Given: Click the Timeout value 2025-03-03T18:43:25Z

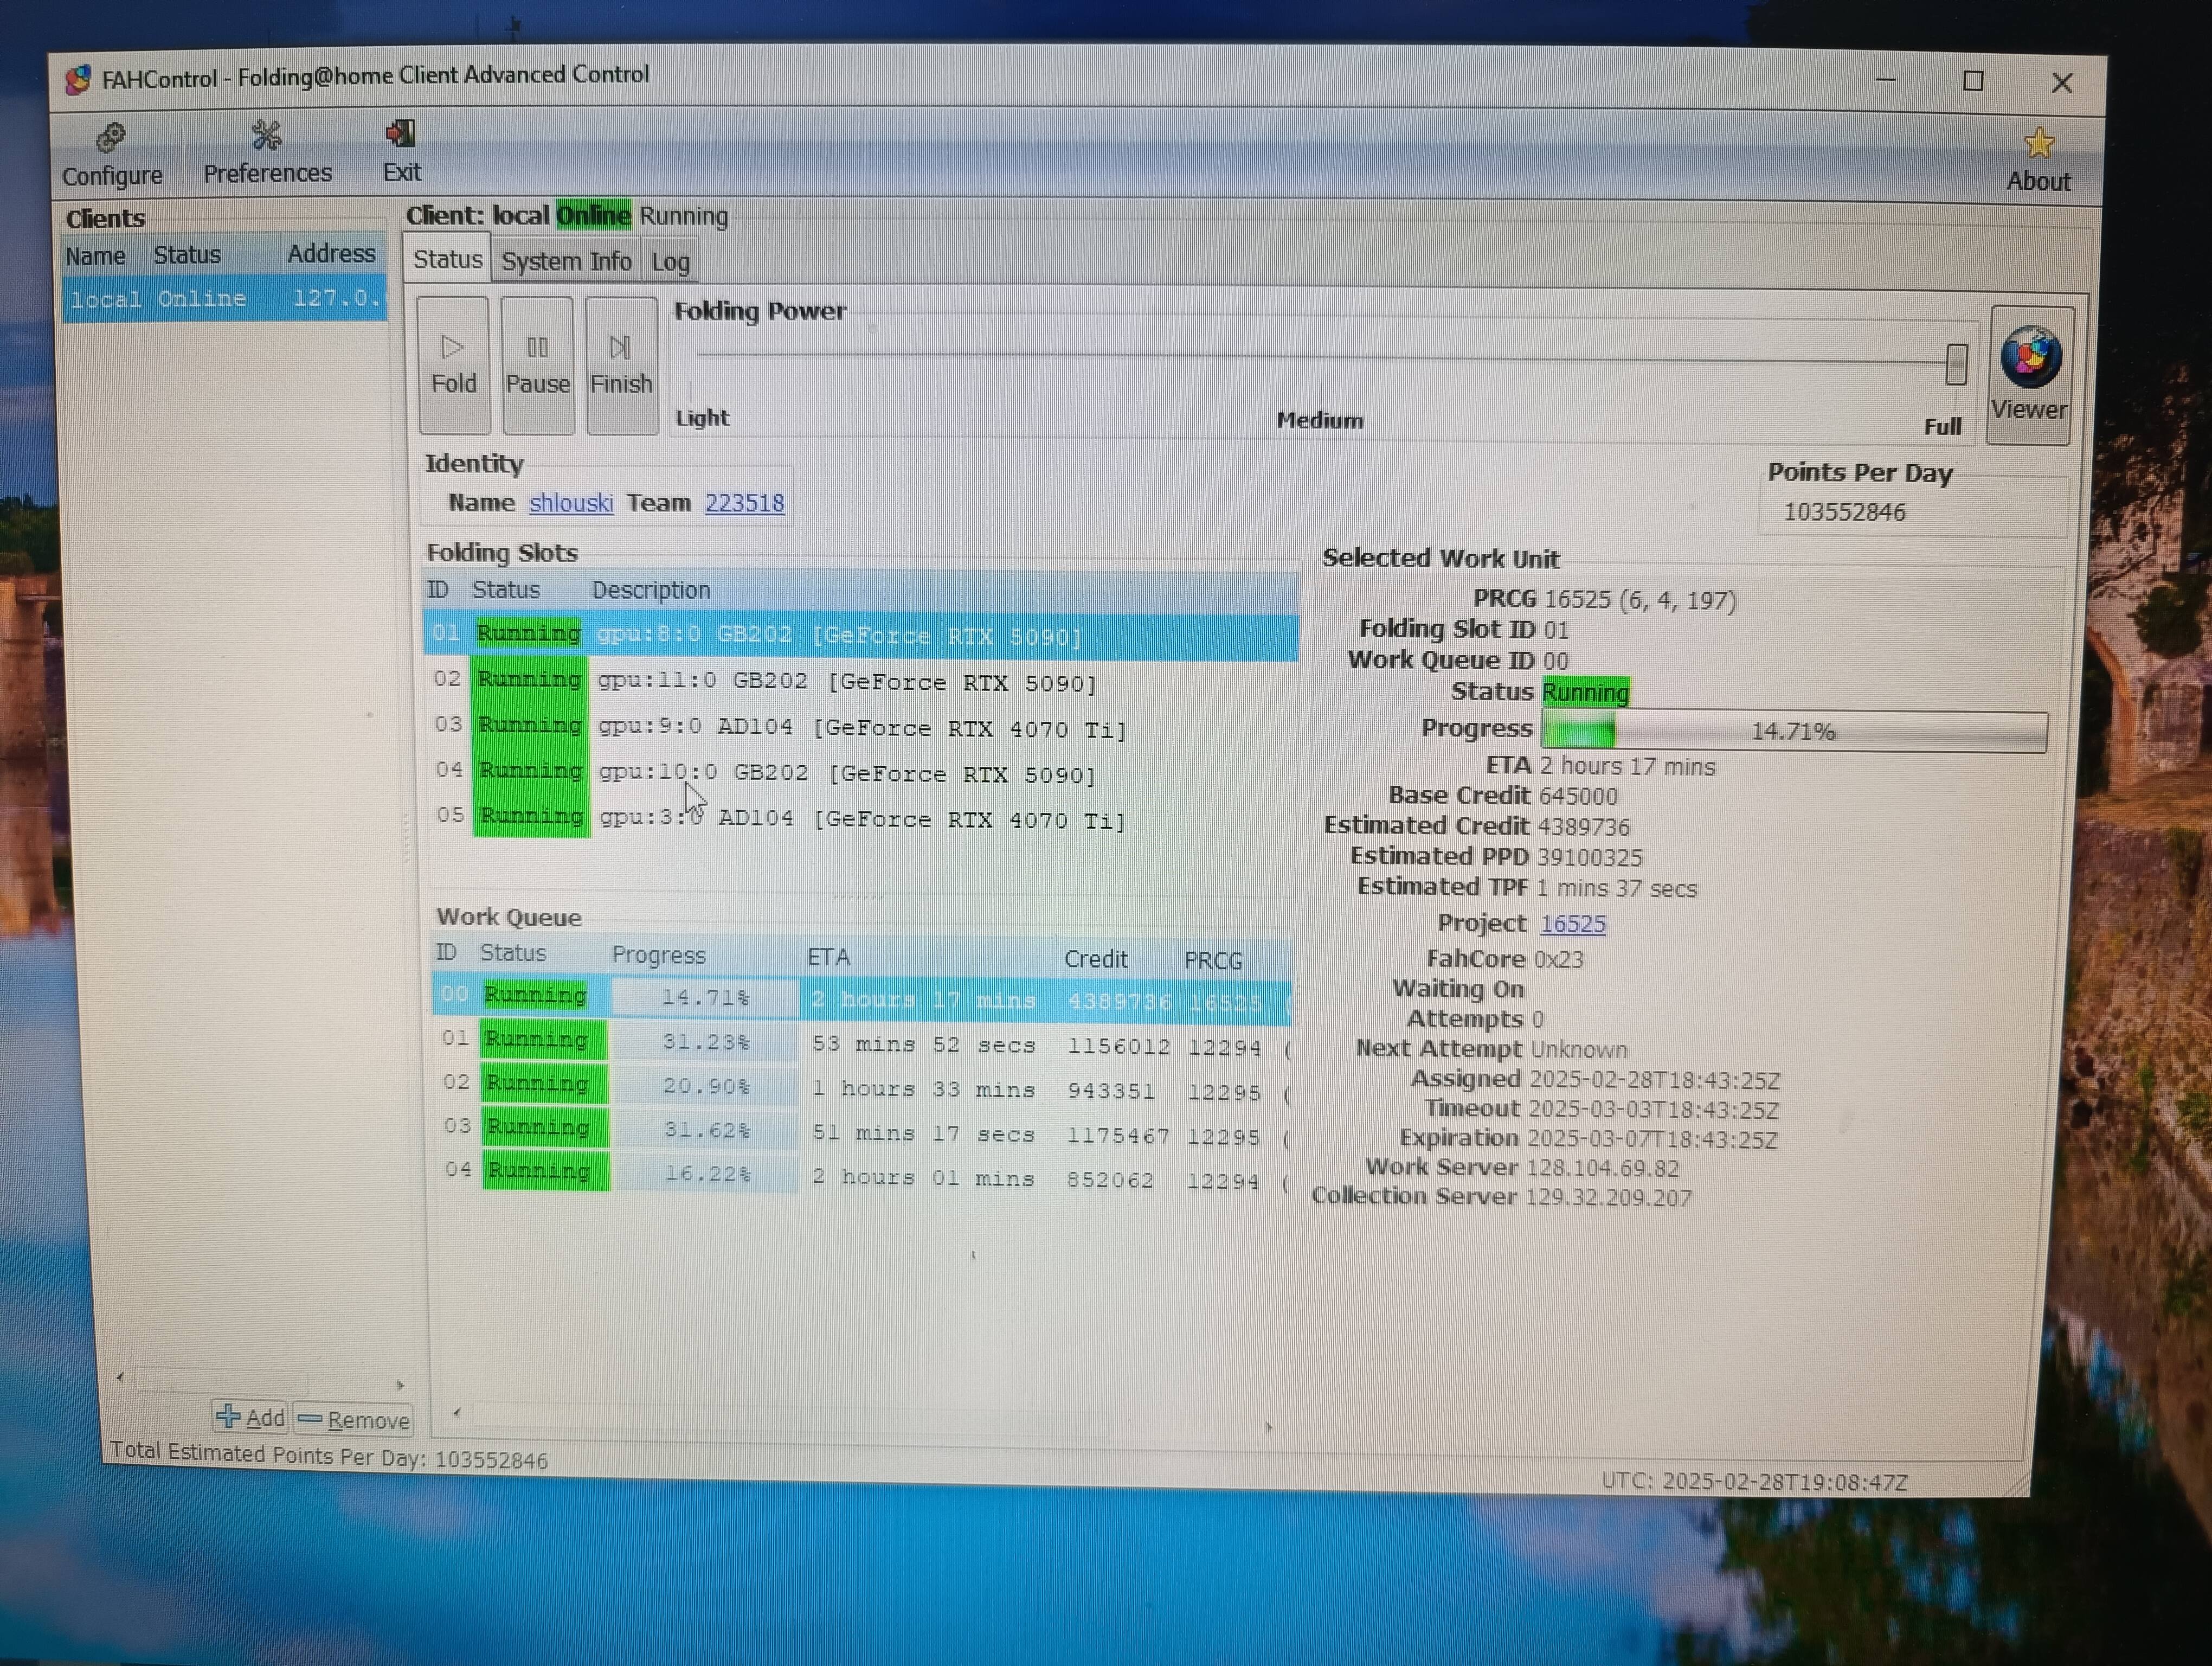Looking at the screenshot, I should 1653,1109.
